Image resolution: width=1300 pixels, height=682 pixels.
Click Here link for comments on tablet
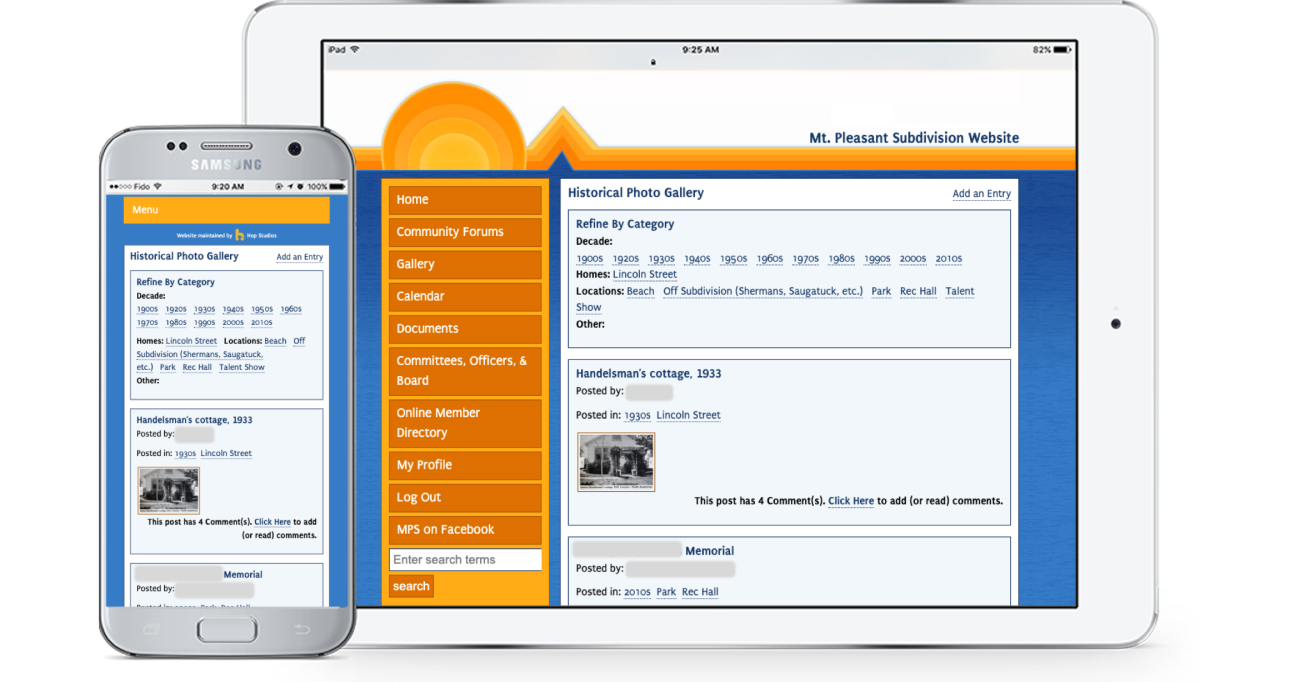tap(850, 501)
